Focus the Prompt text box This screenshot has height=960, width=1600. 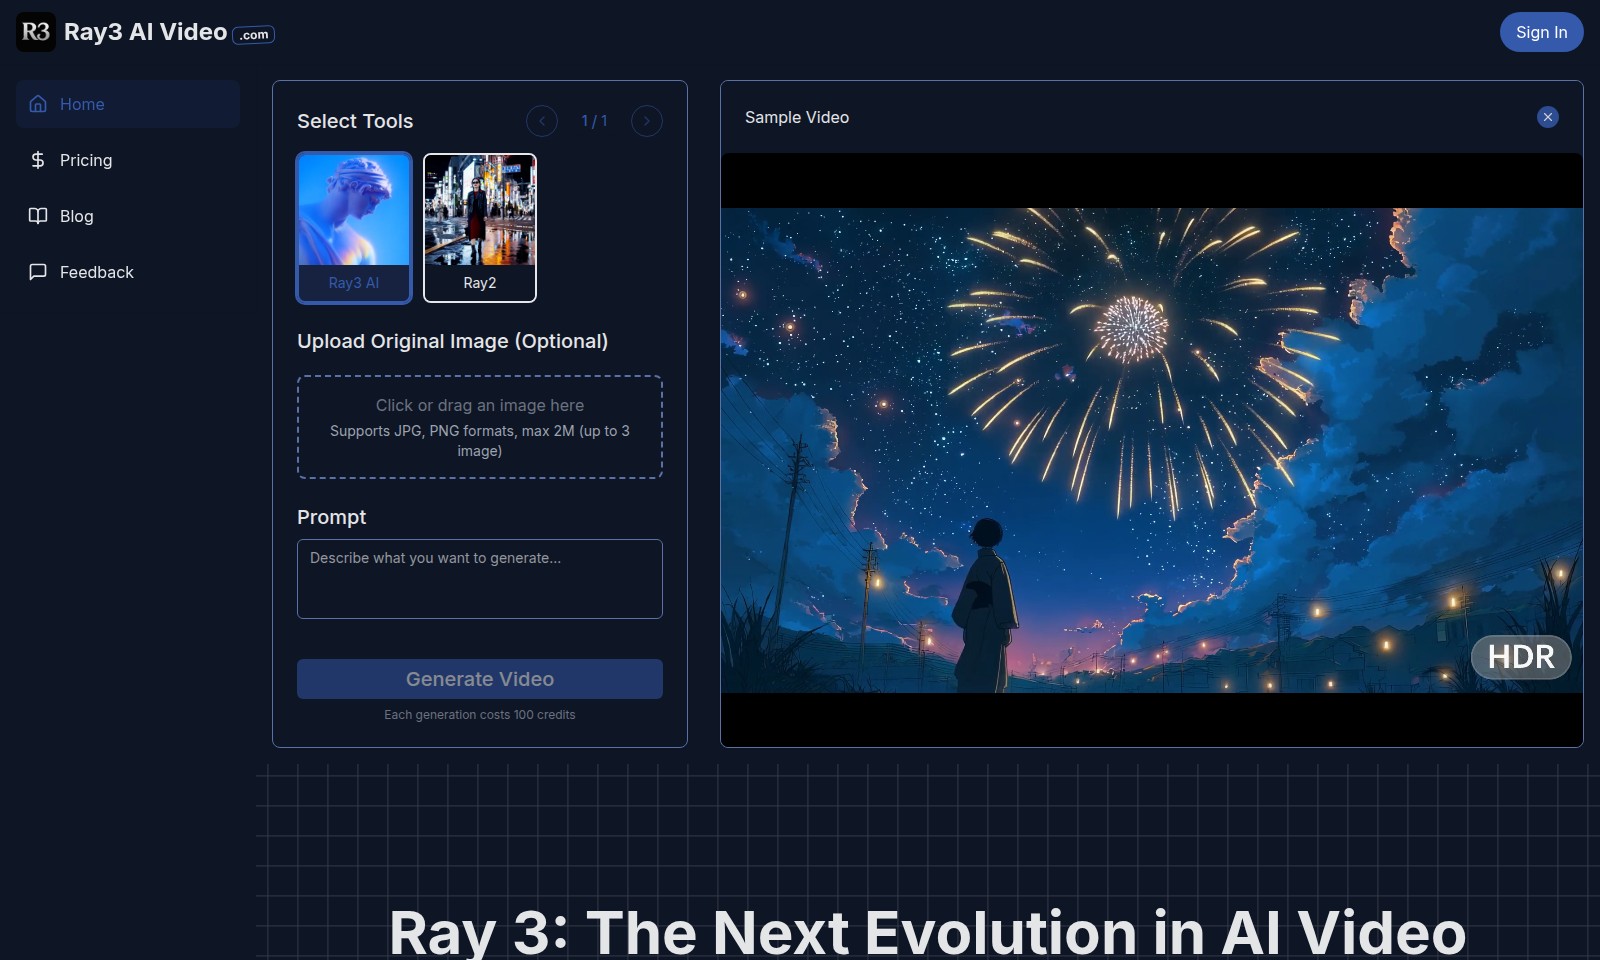[480, 579]
